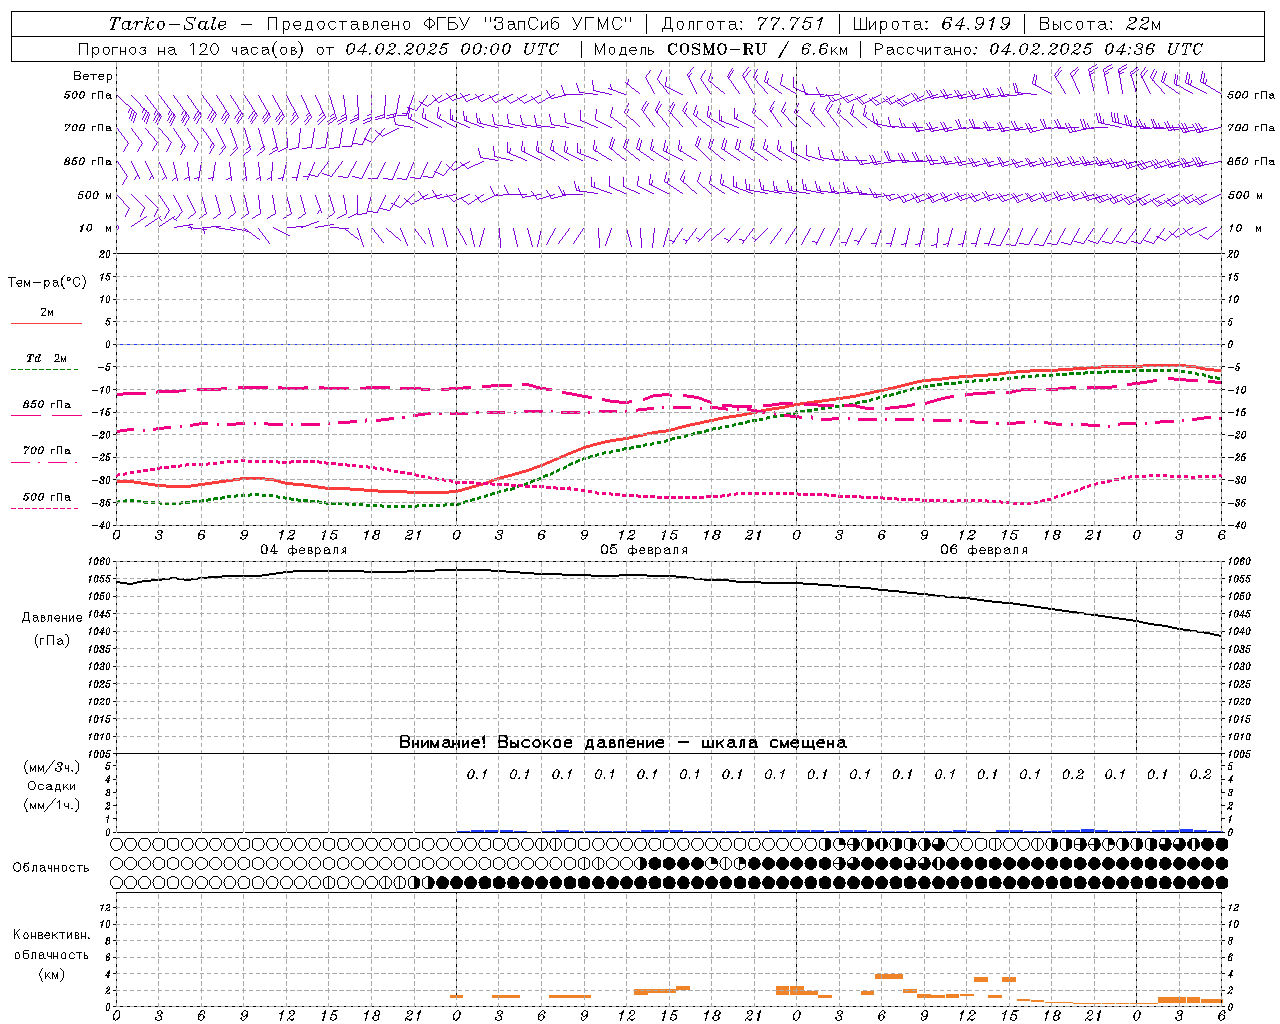Click the '700 гПа' temperature legend entry
Viewport: 1280px width, 1024px height.
click(x=47, y=451)
